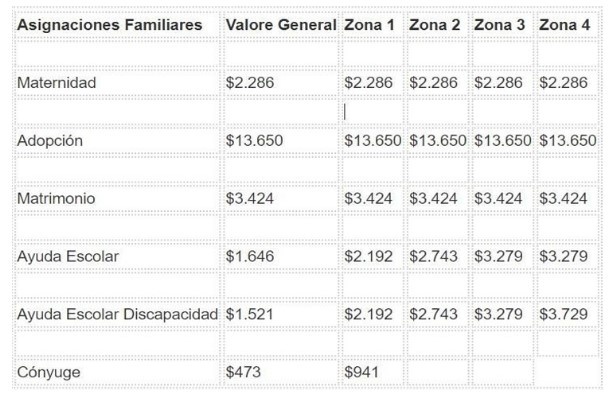Click the Ayuda Escolar Discapacidad cell
613x402 pixels.
tap(117, 314)
